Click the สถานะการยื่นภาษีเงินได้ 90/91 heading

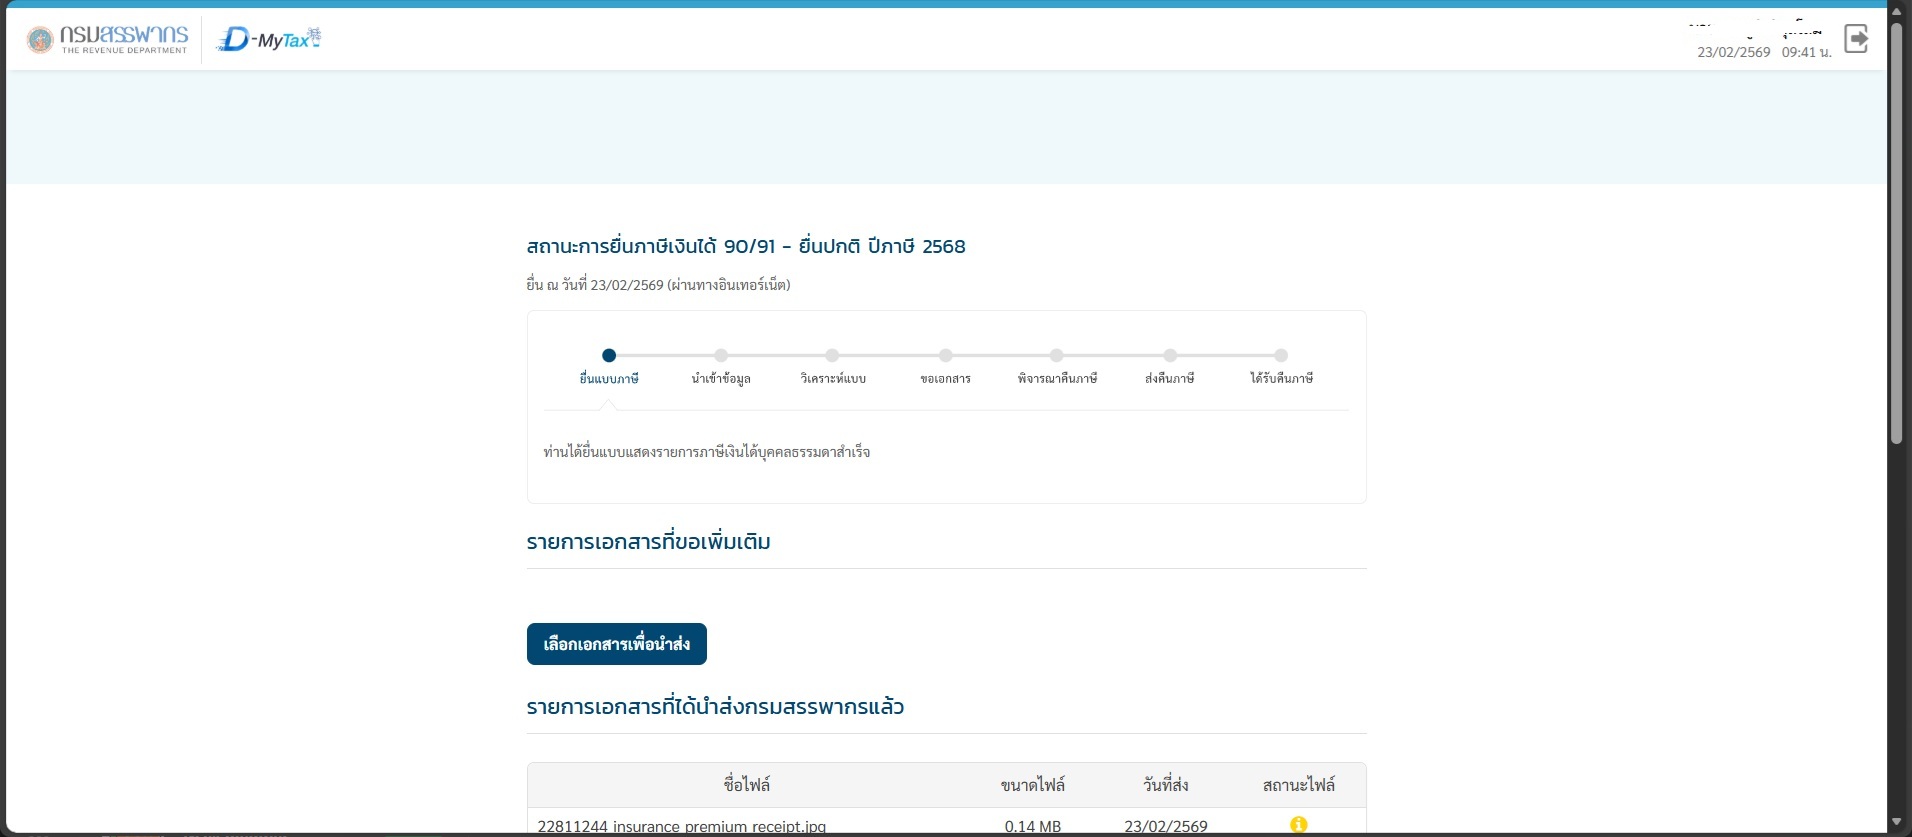746,246
